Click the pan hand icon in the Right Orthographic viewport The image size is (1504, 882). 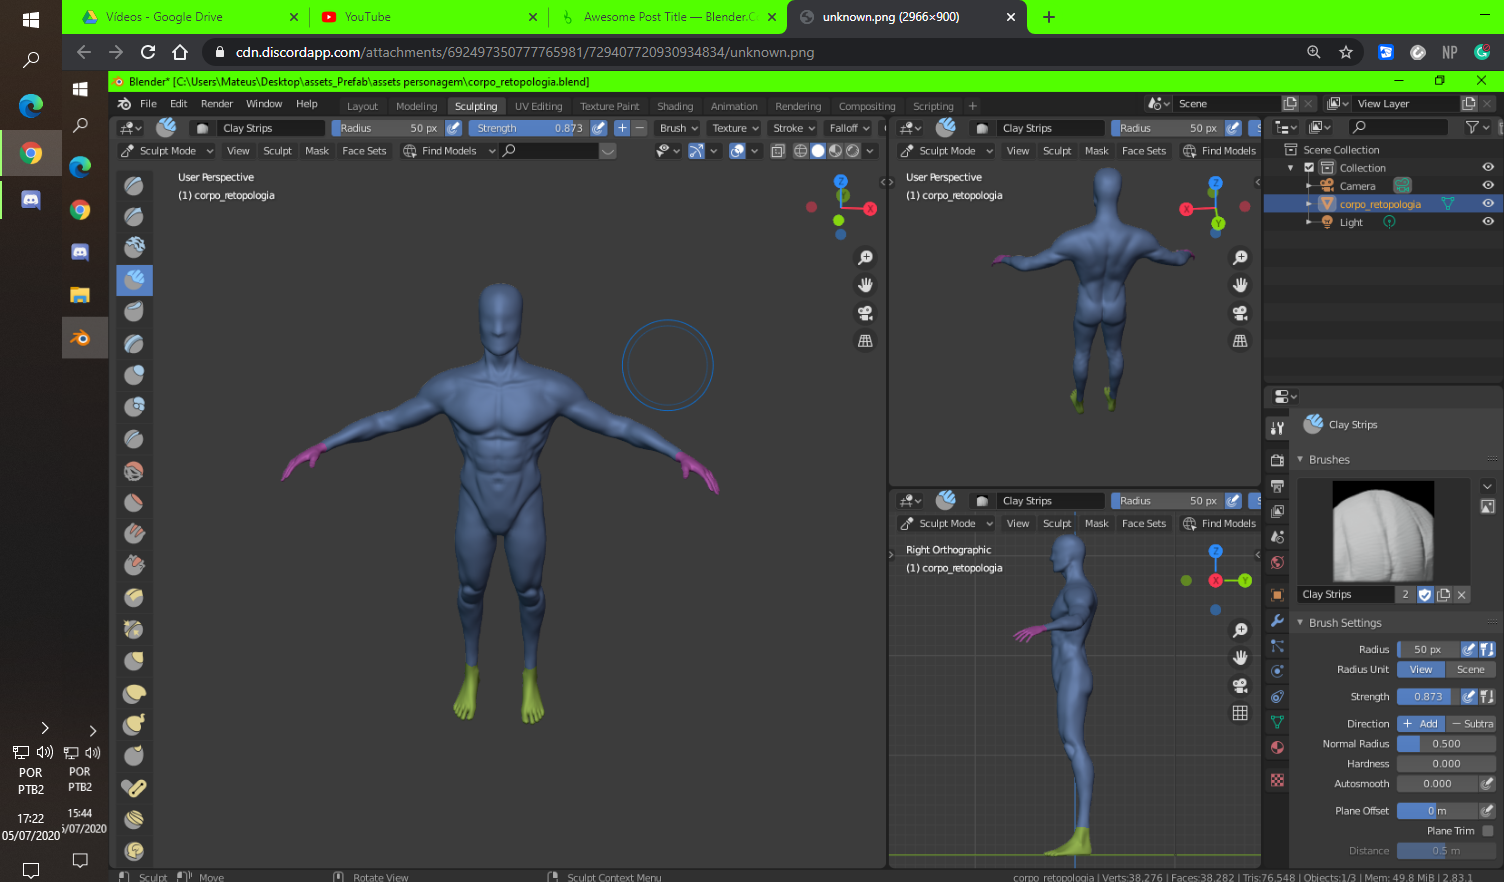coord(1240,657)
